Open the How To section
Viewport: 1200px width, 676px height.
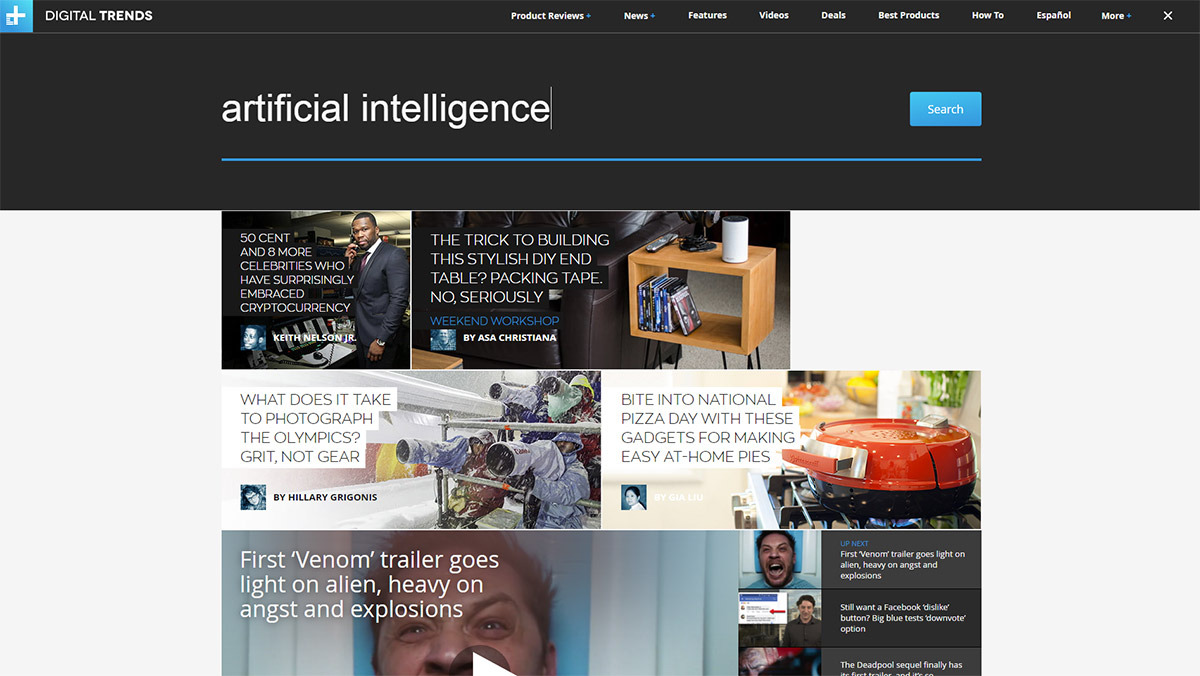pos(988,16)
